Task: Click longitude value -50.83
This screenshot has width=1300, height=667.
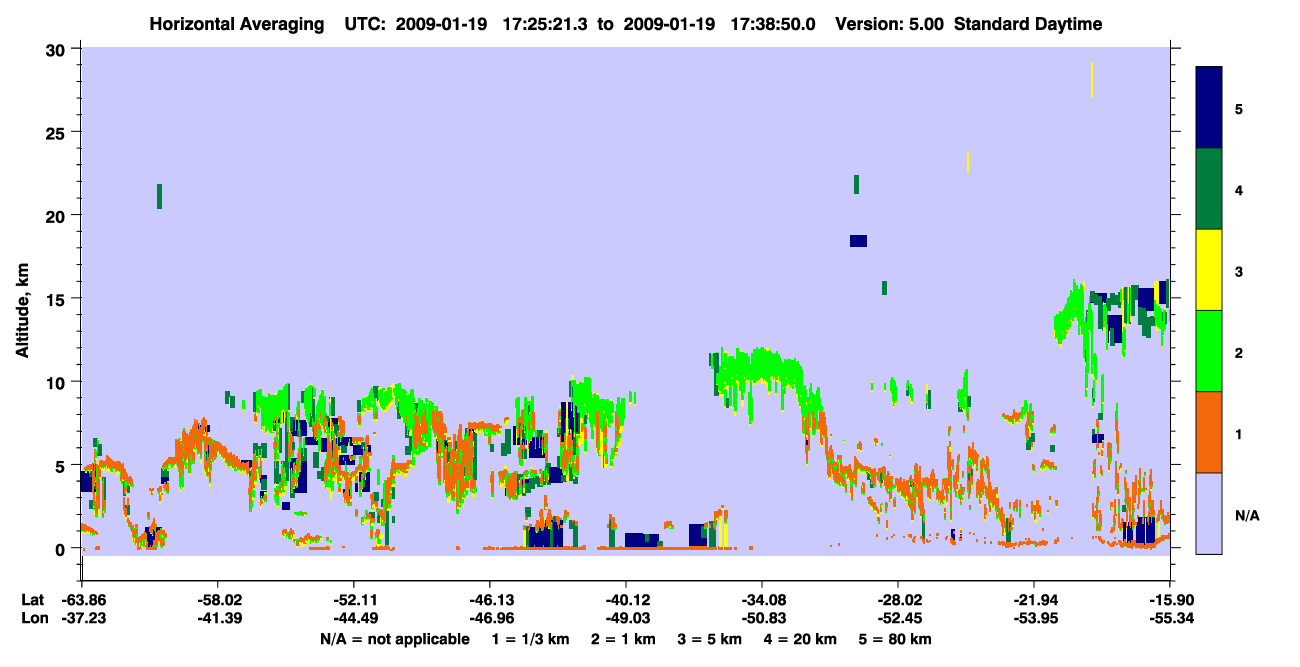Action: [x=762, y=618]
